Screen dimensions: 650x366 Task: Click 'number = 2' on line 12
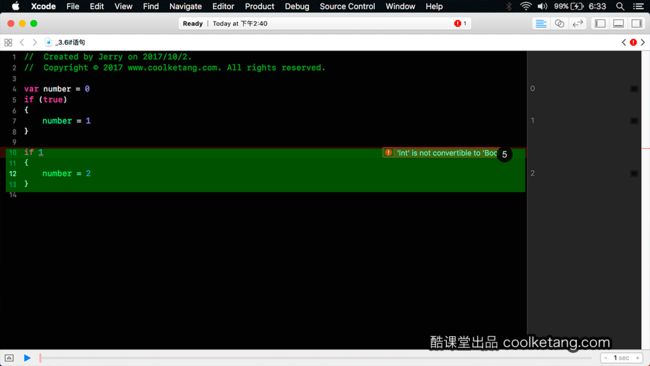[66, 173]
